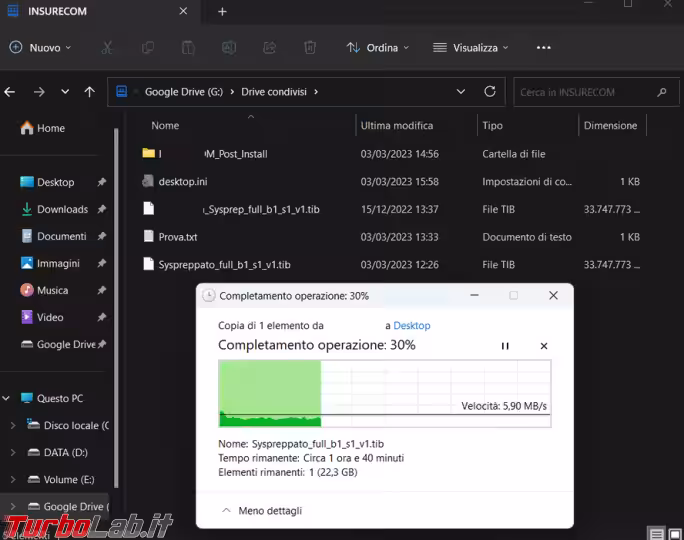Screen dimensions: 684x540
Task: Unpin Downloads using its pin icon
Action: pyautogui.click(x=102, y=209)
